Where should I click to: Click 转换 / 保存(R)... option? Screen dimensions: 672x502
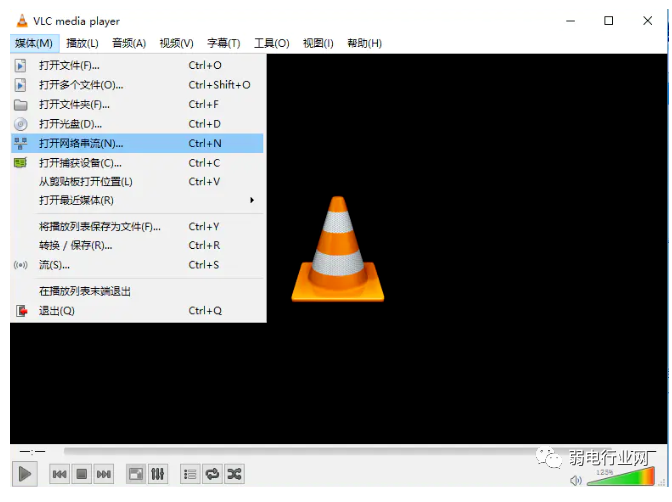pyautogui.click(x=75, y=245)
